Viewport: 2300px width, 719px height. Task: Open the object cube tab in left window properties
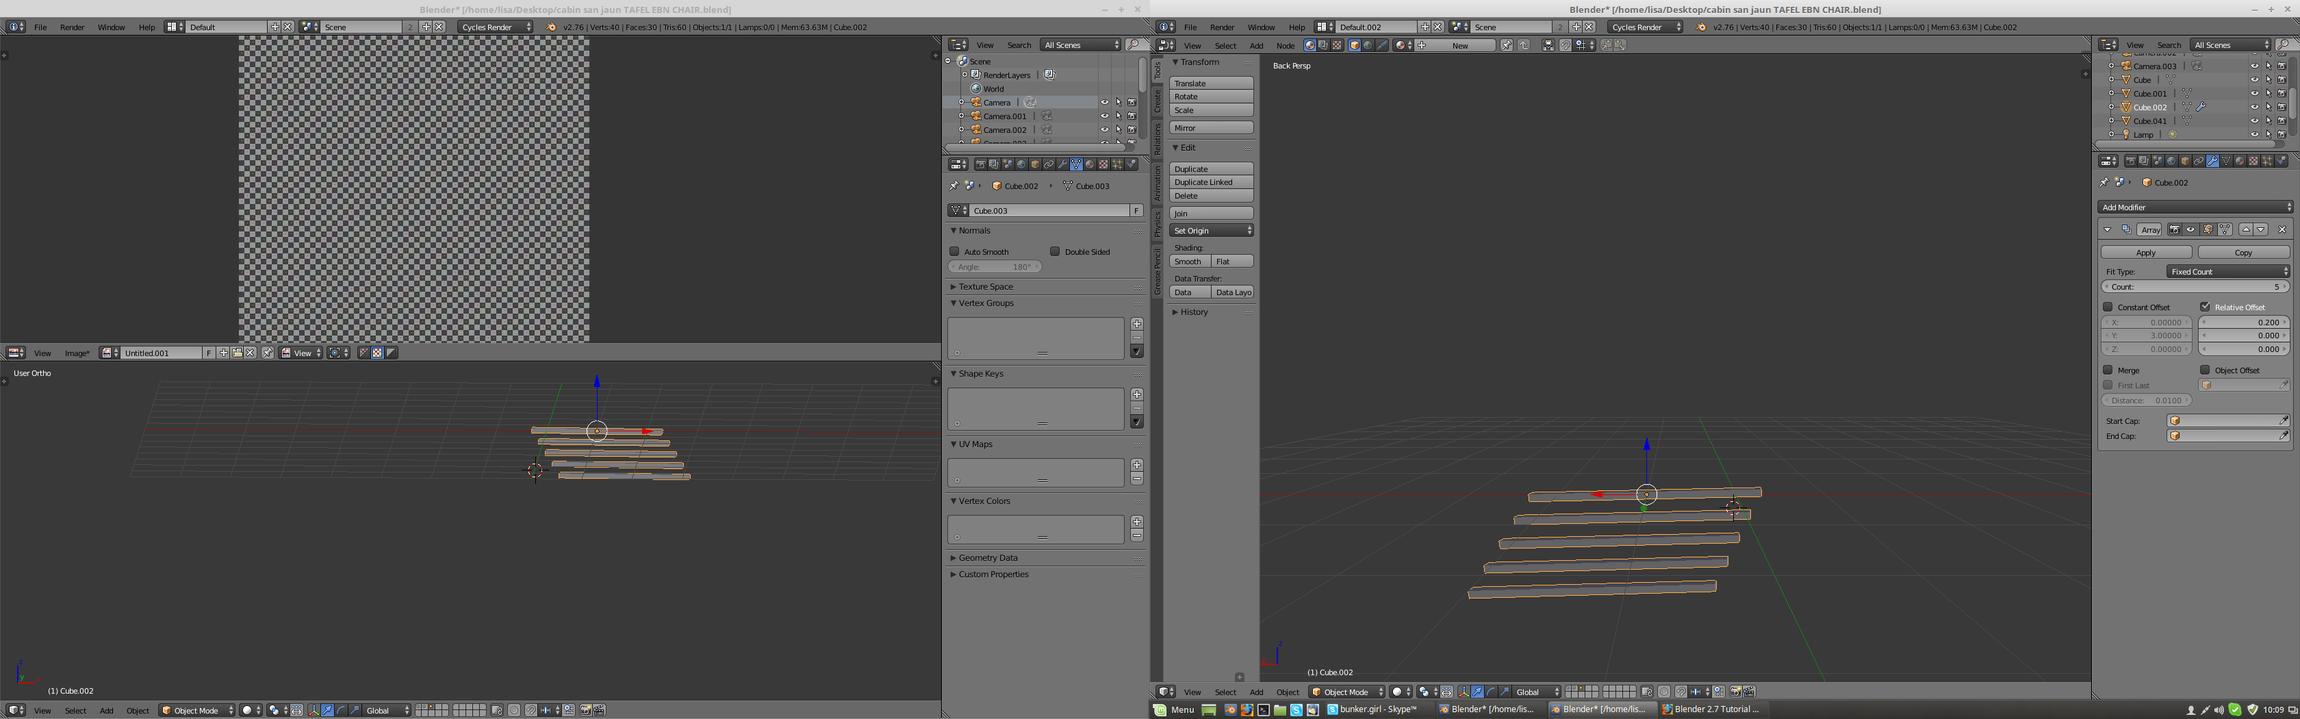[x=1035, y=164]
